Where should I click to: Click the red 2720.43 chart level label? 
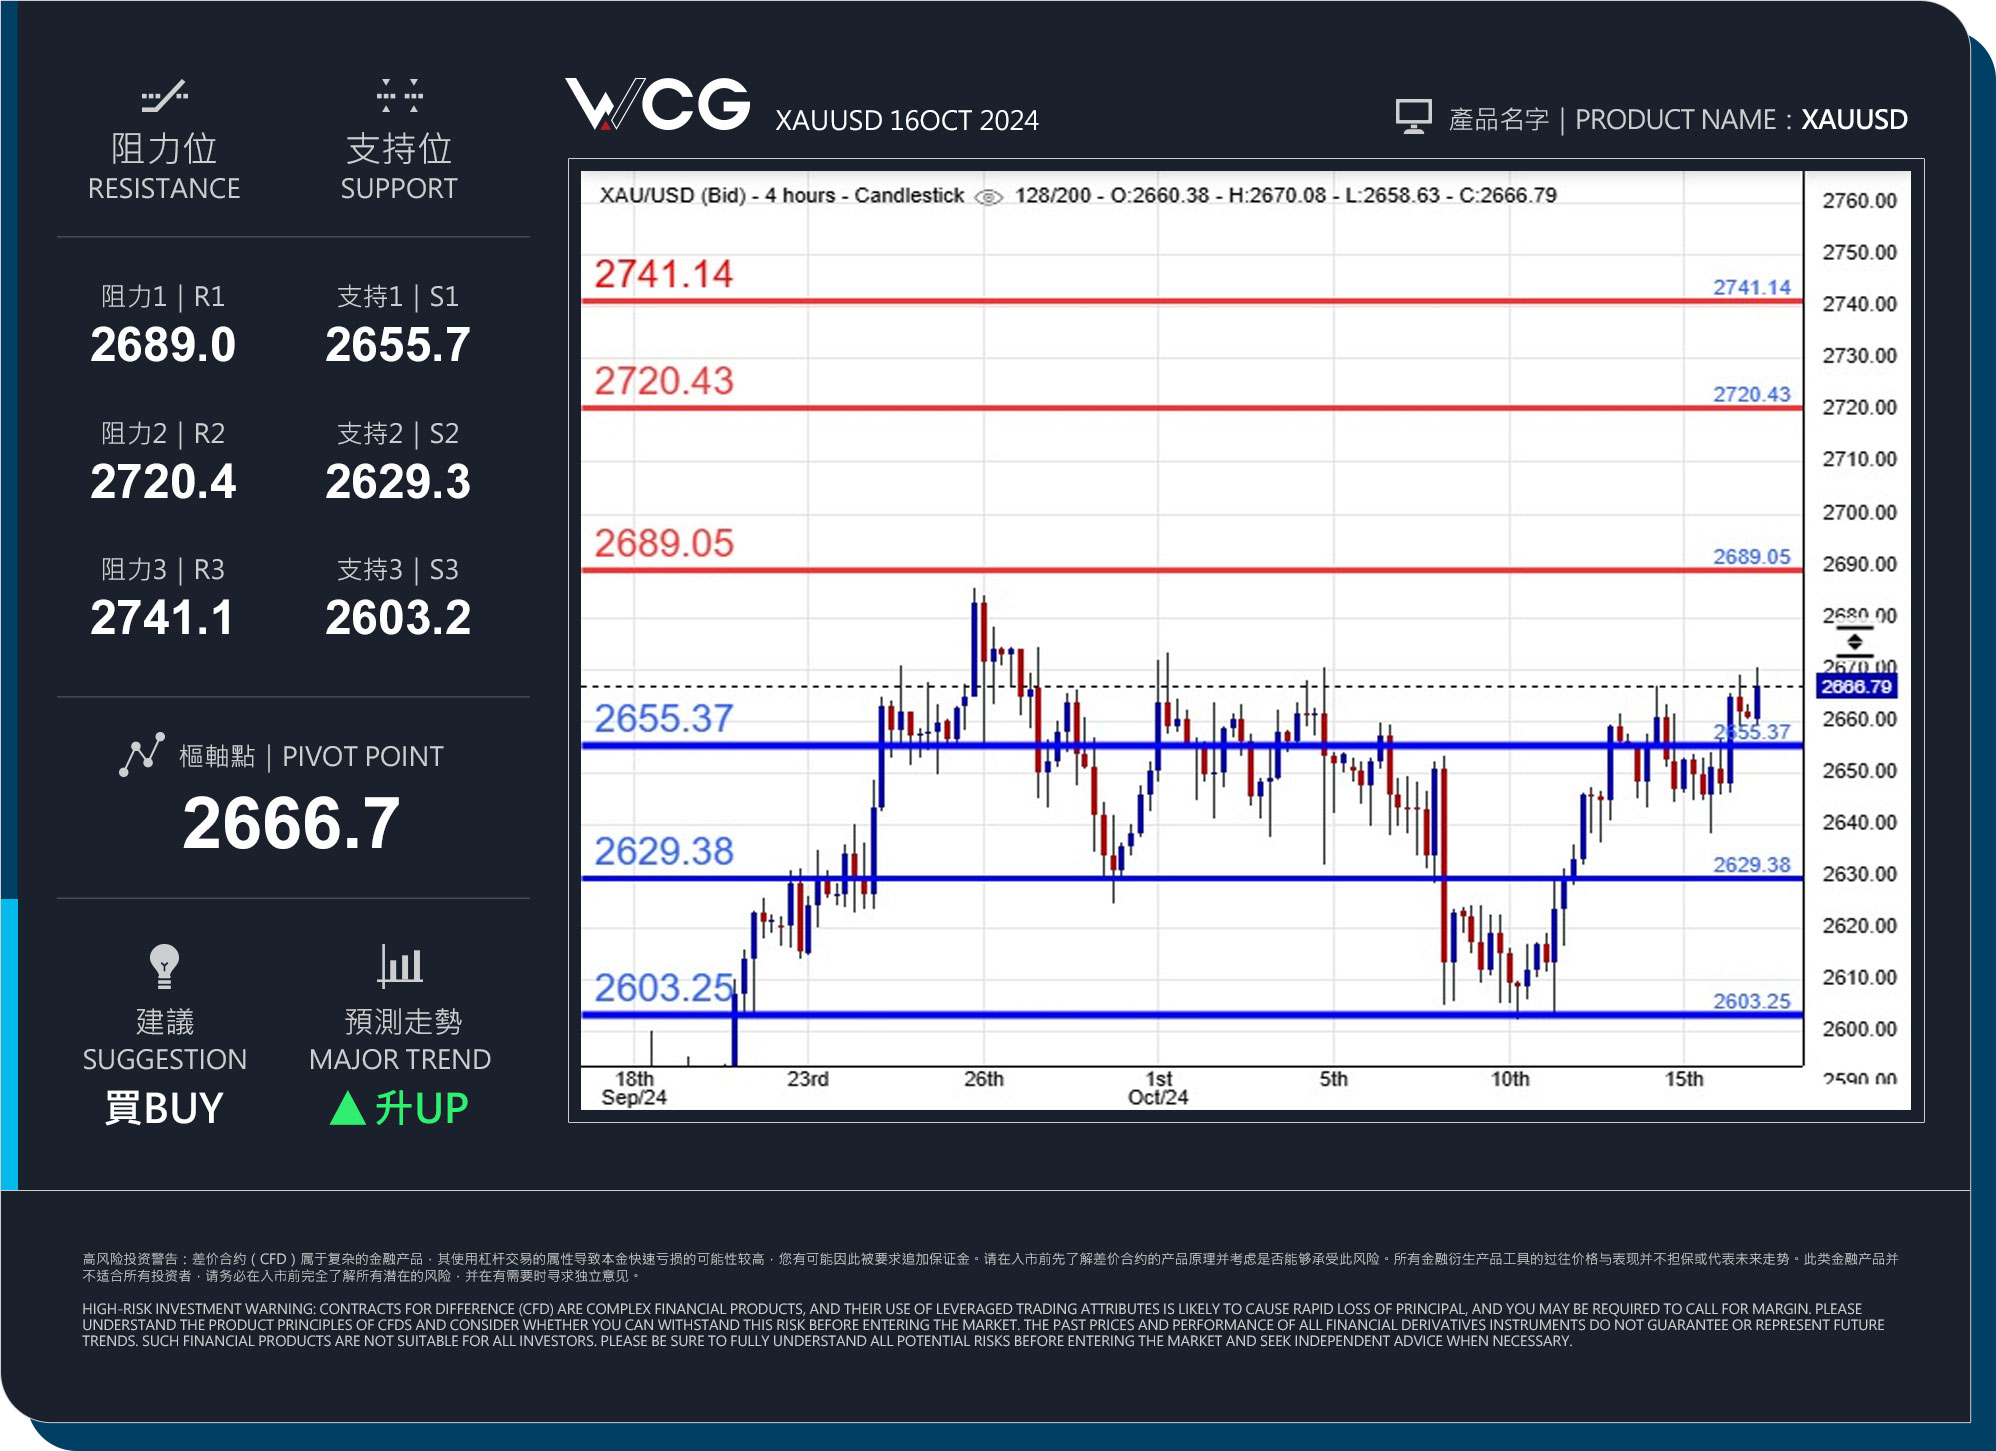664,381
